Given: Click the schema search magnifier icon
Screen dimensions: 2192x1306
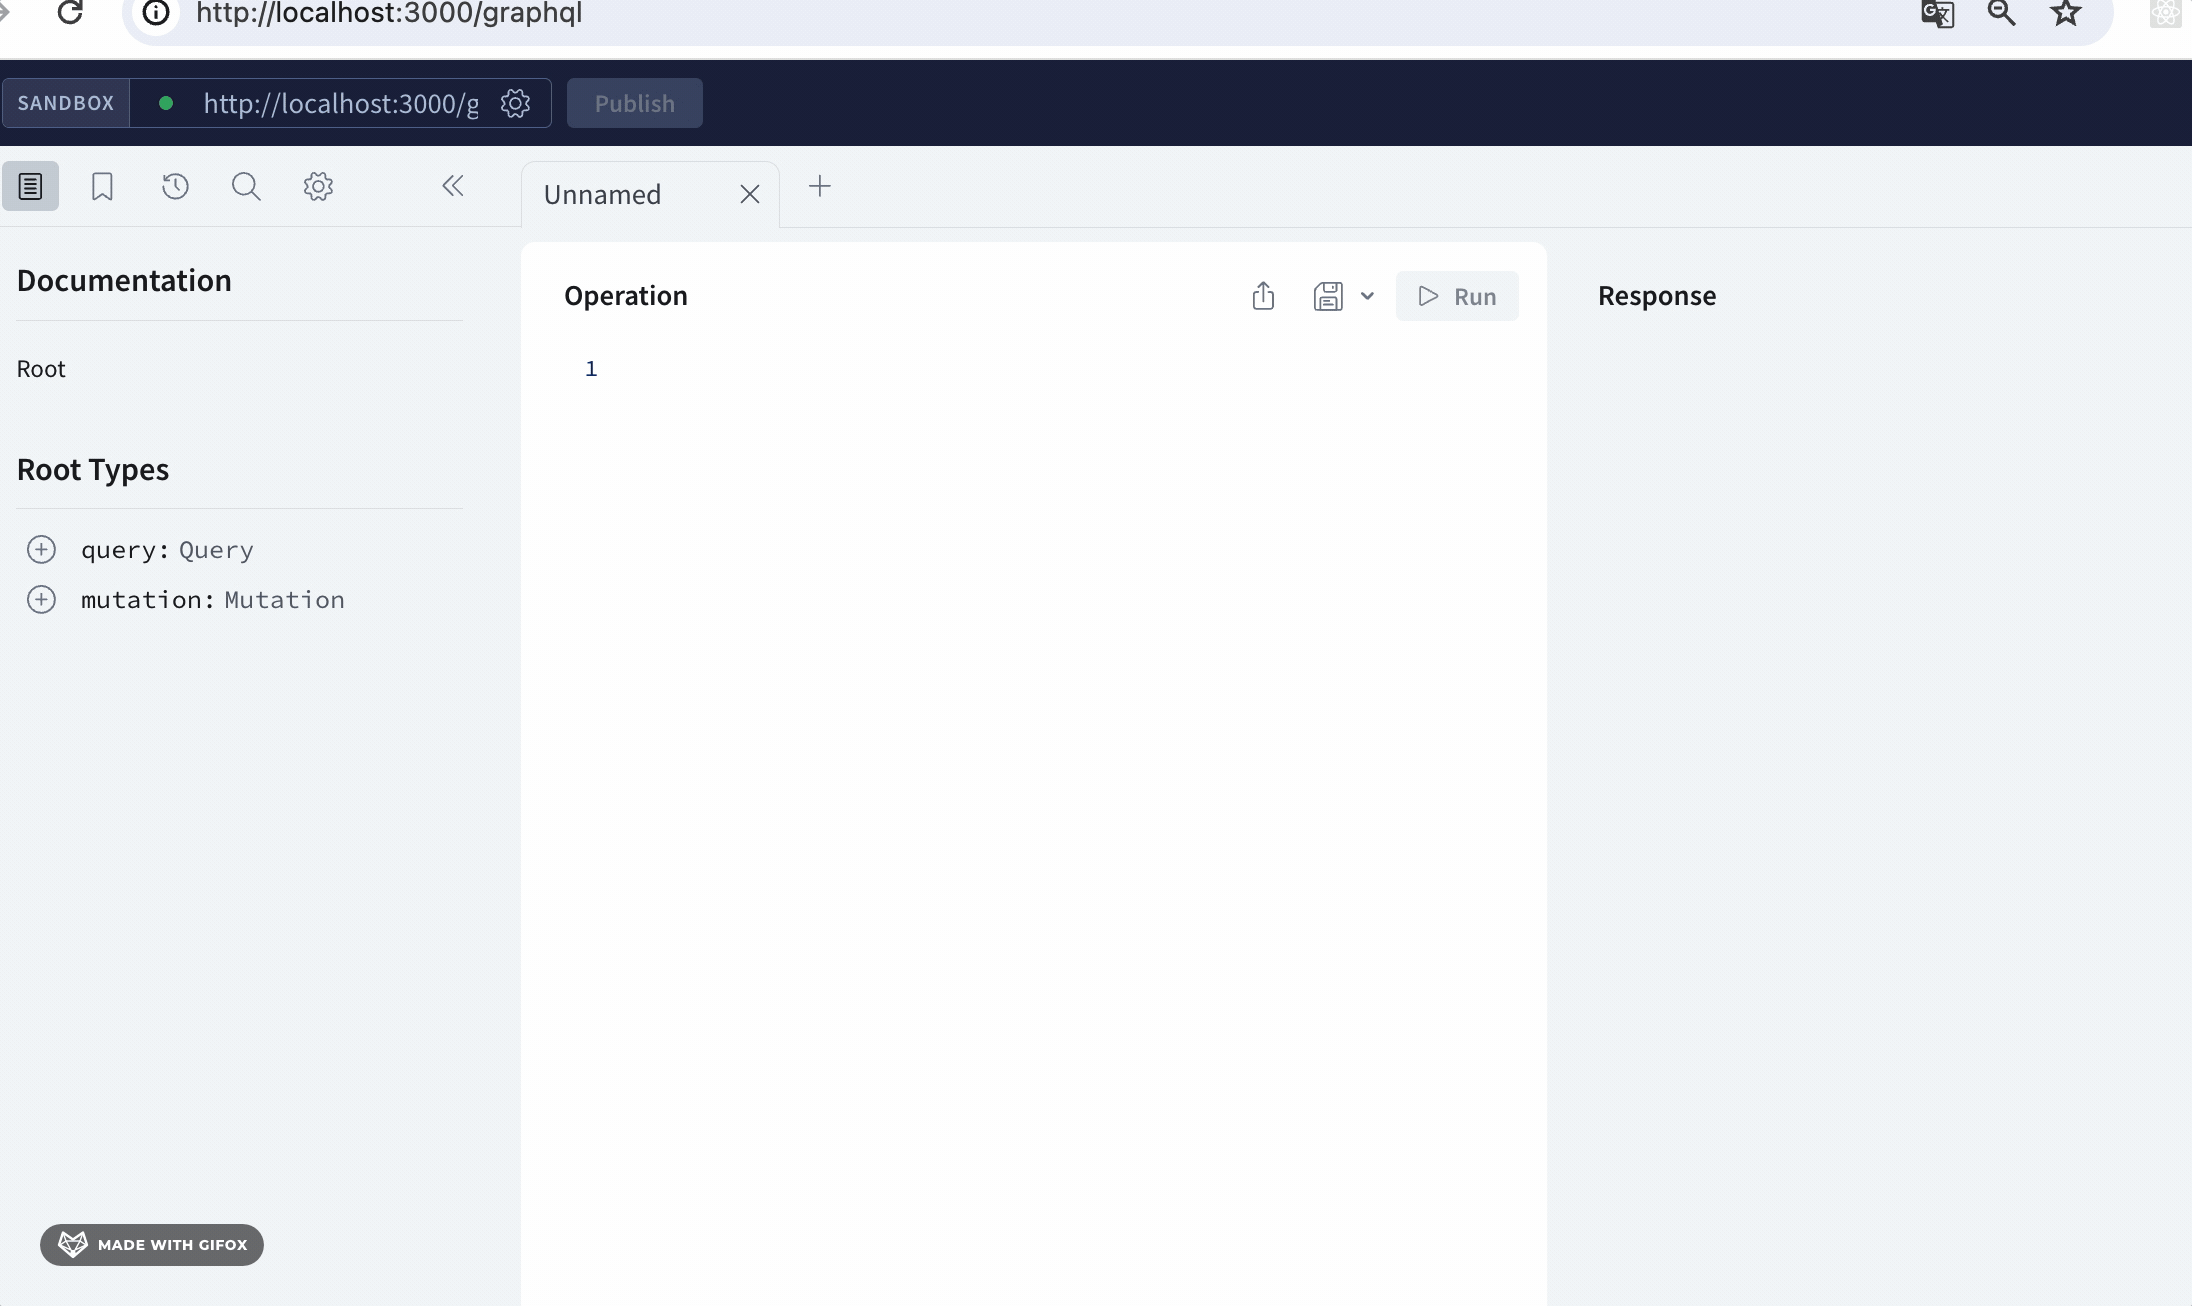Looking at the screenshot, I should [x=246, y=186].
